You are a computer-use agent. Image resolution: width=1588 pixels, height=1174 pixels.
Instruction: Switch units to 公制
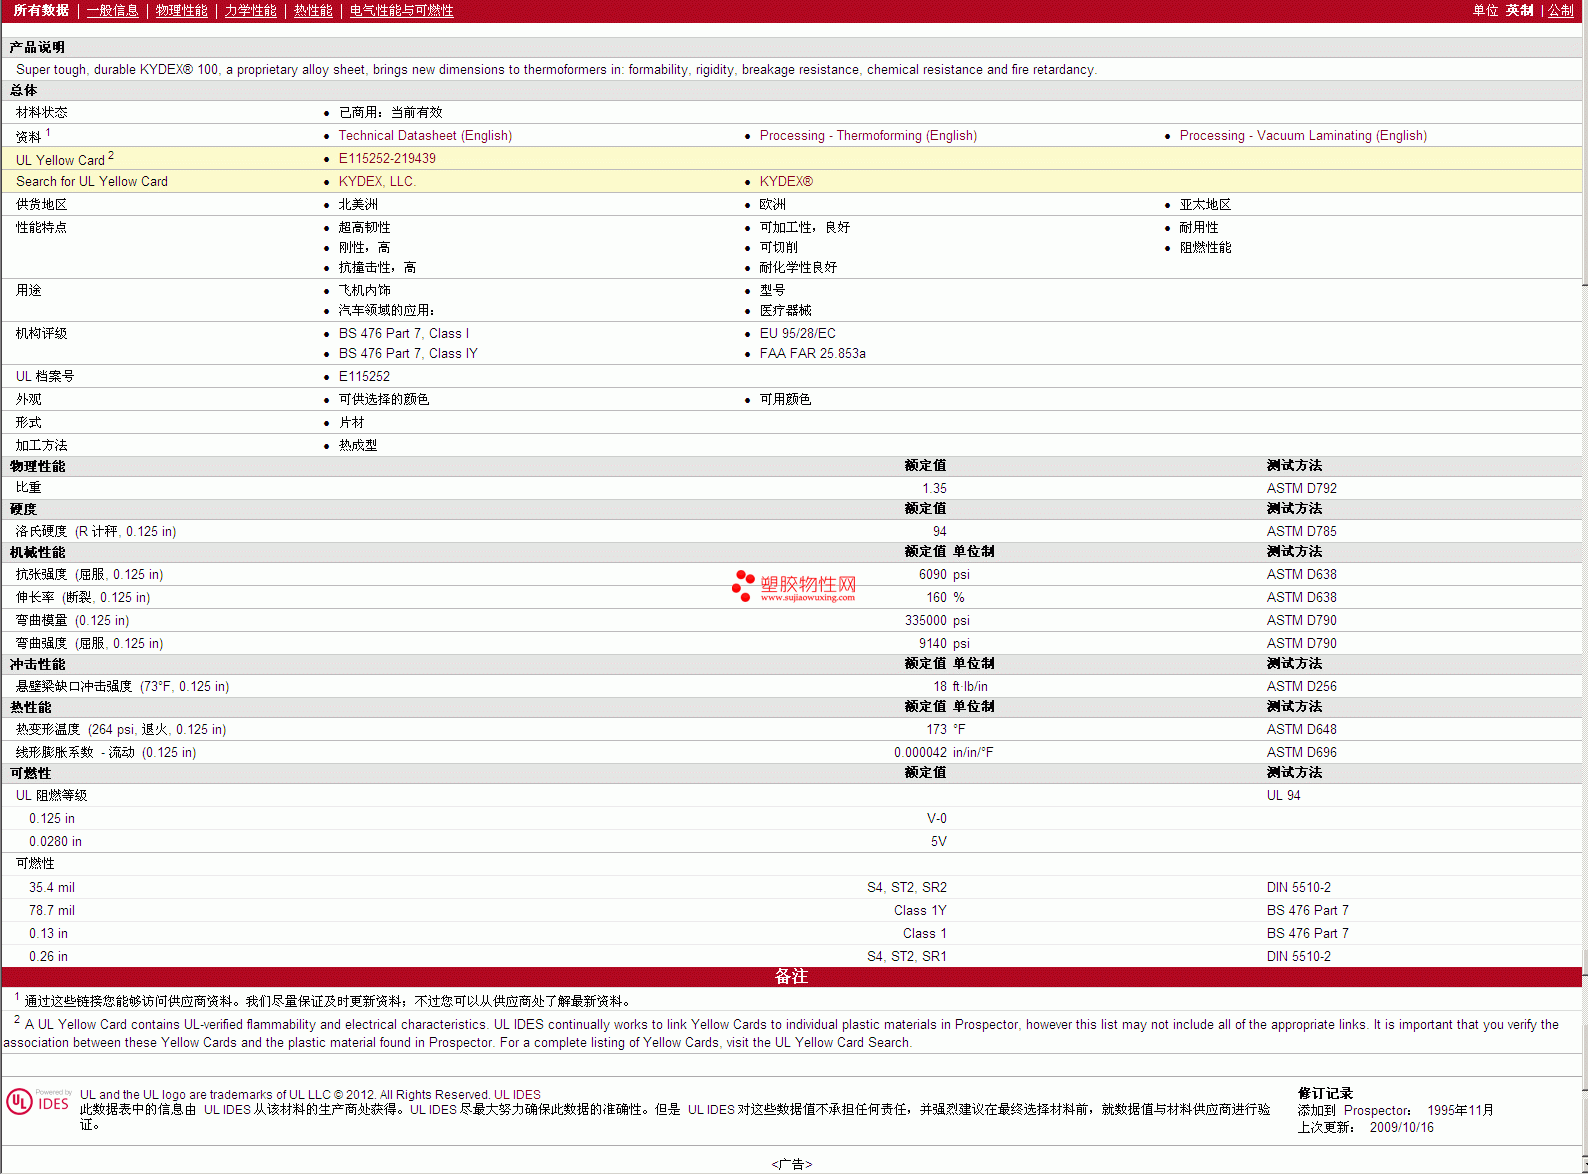click(1561, 10)
